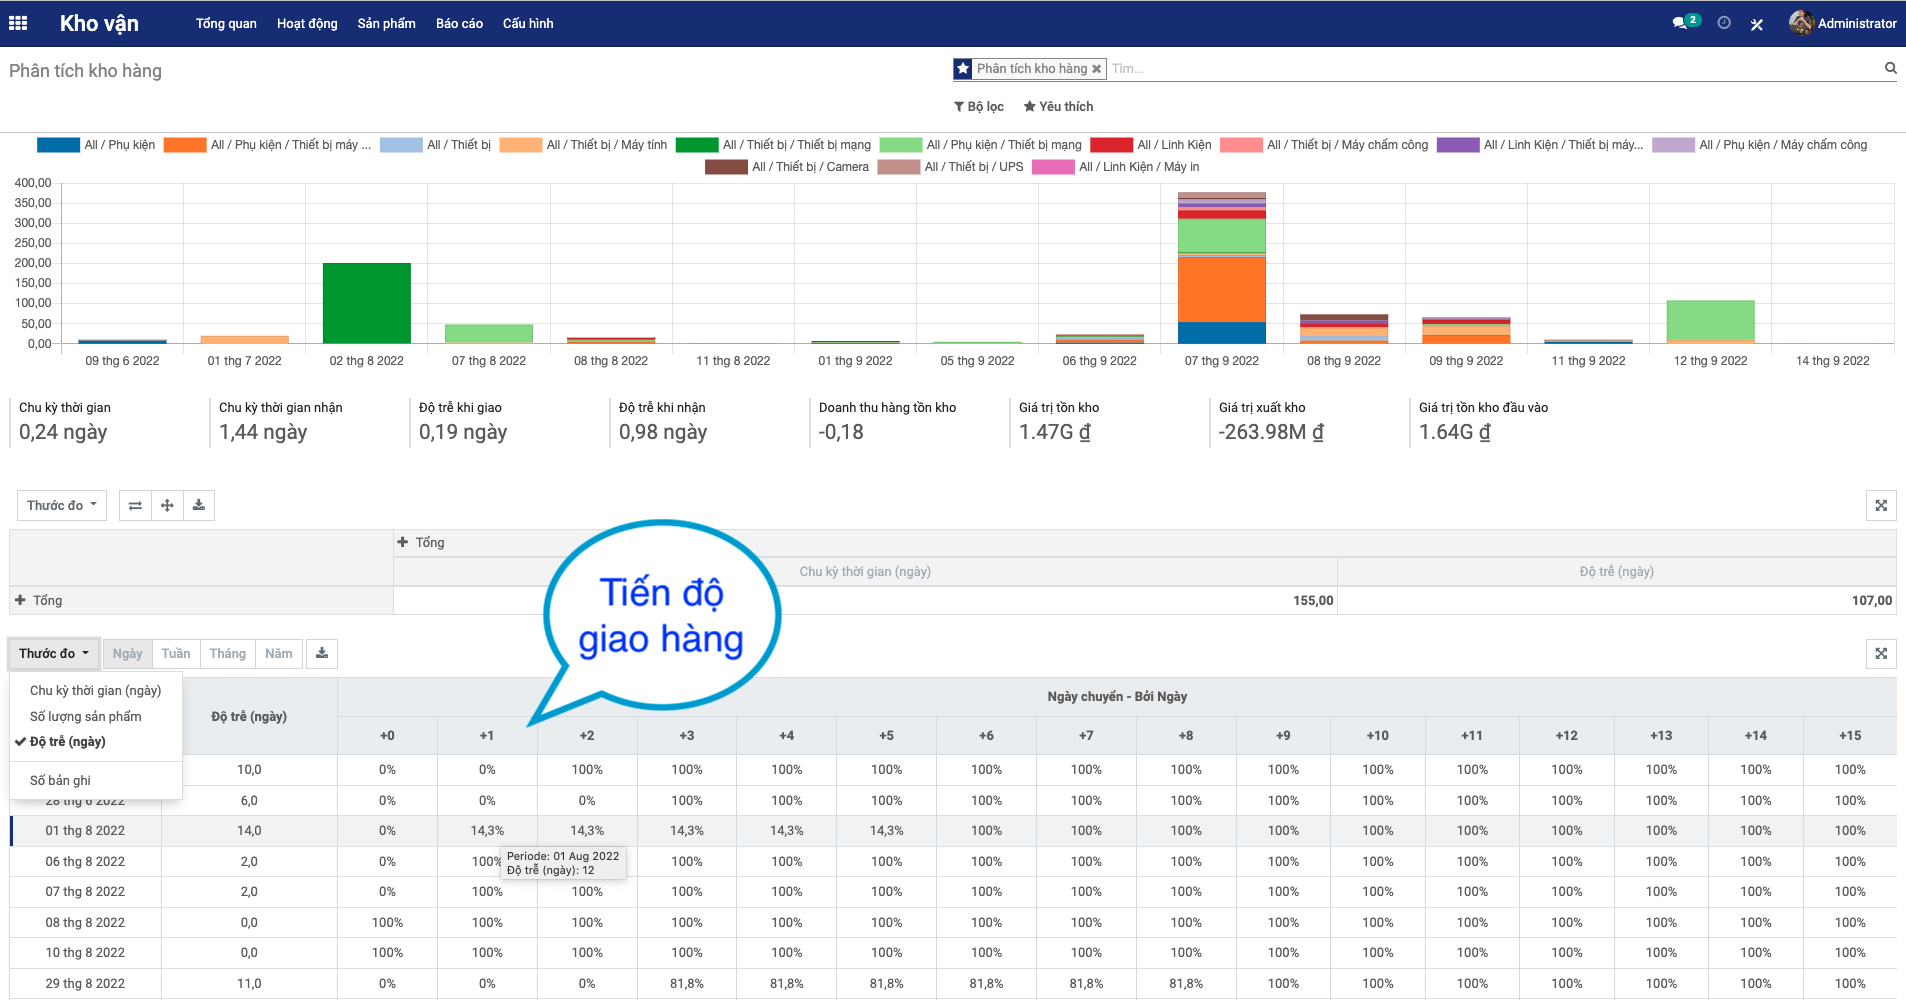Image resolution: width=1906 pixels, height=1000 pixels.
Task: Click pivot total value 155,00
Action: click(1313, 600)
